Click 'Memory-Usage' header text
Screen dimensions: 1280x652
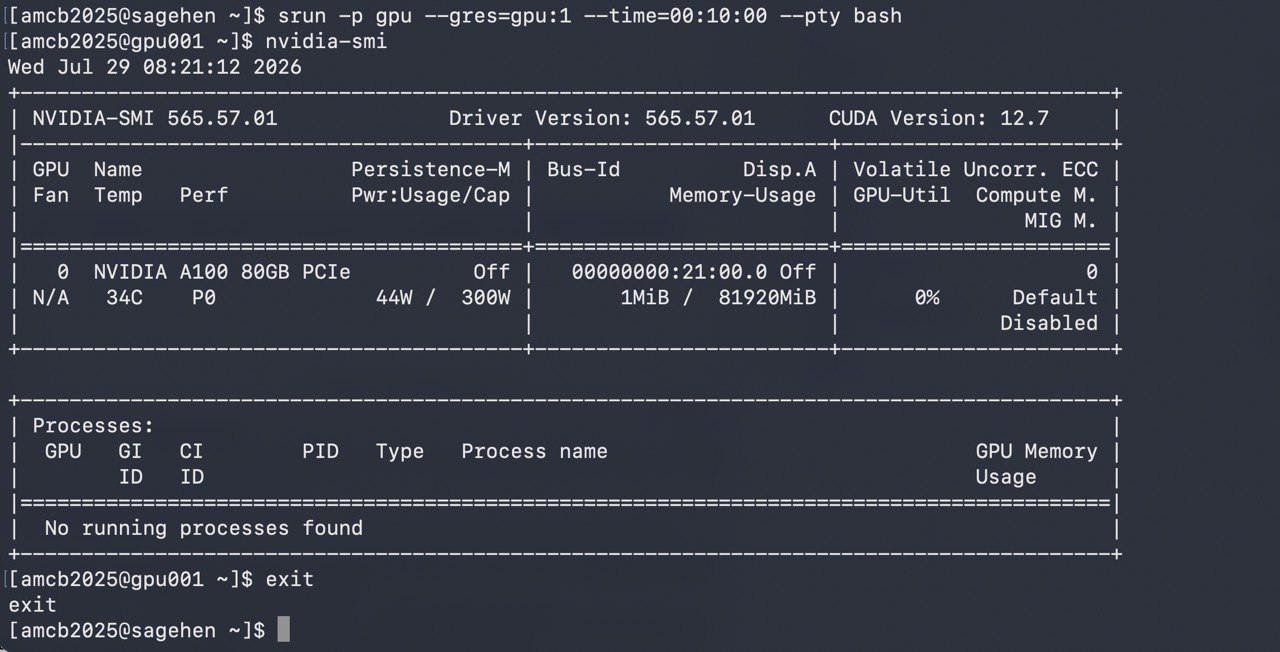(x=743, y=196)
